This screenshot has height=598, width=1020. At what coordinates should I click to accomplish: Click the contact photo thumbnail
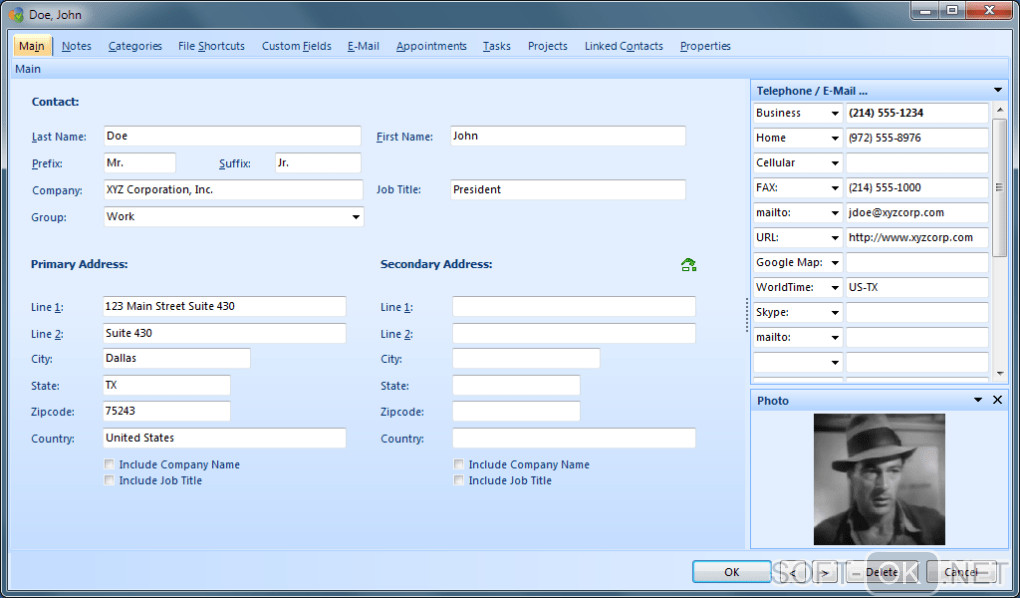click(879, 479)
